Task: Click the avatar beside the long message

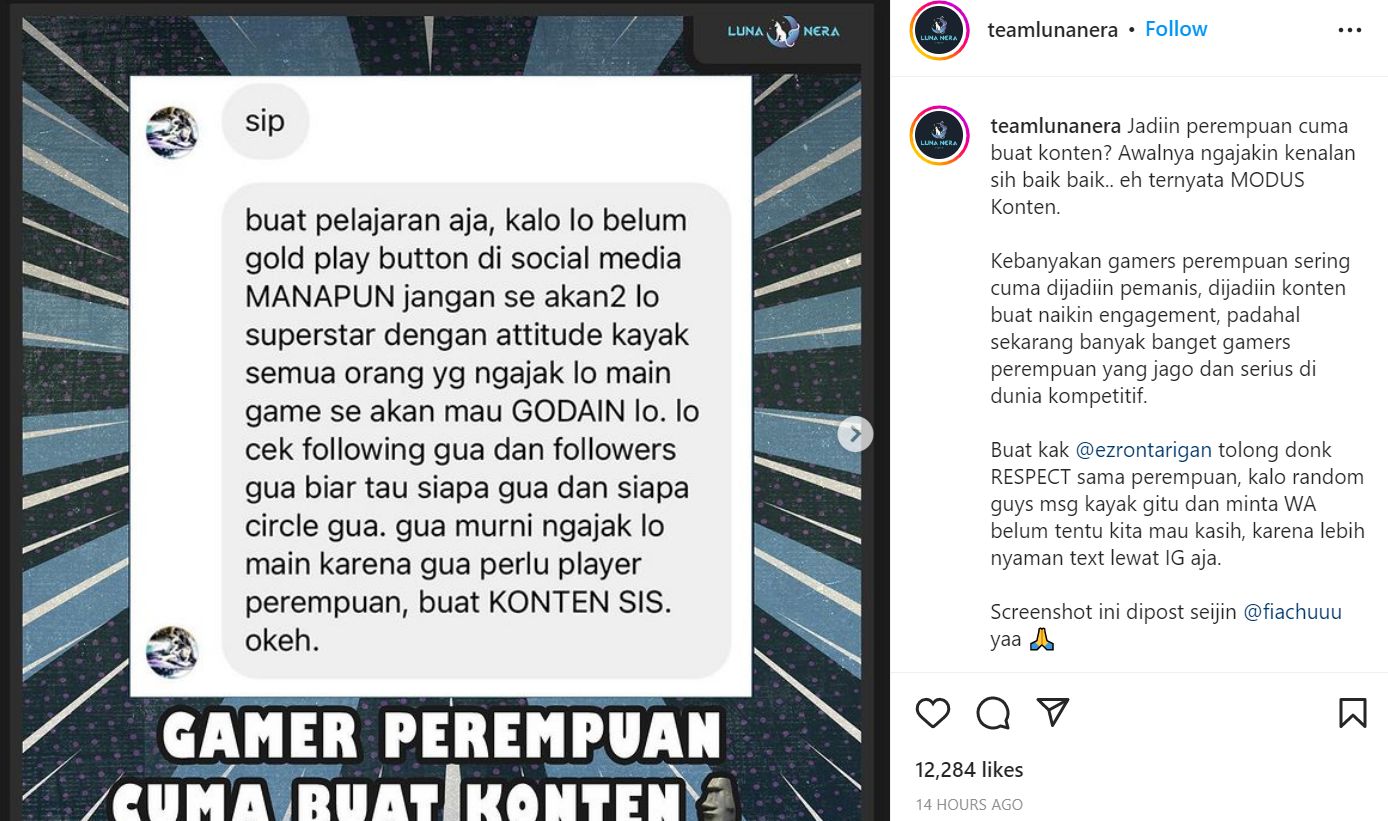Action: point(172,652)
